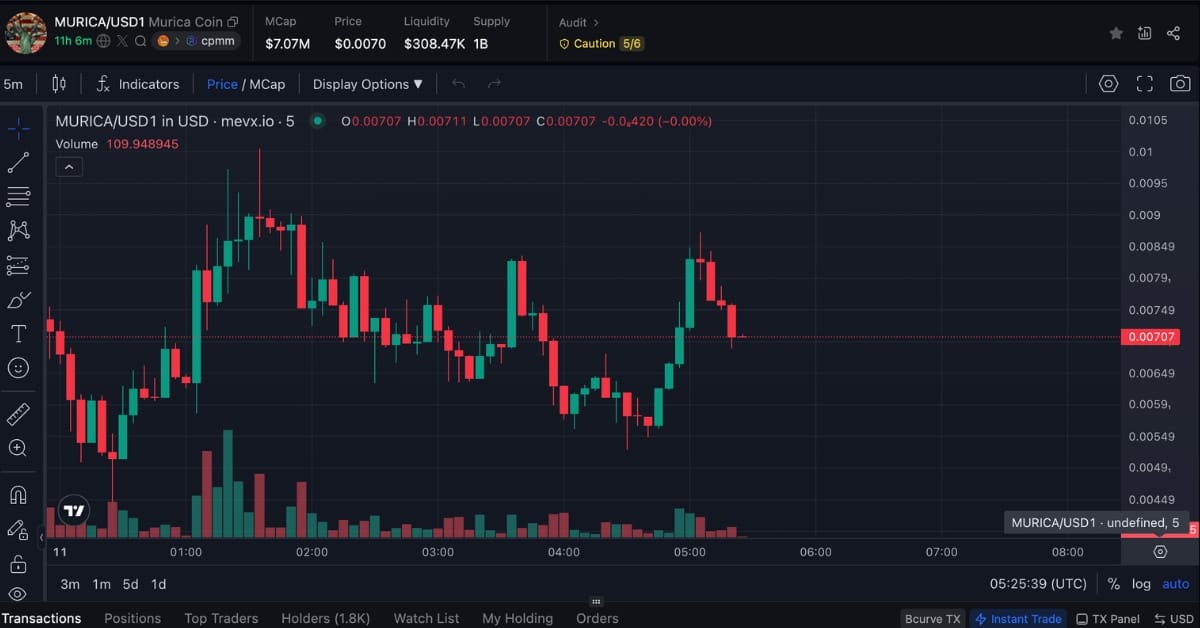Copy the Murica Coin contract address
This screenshot has width=1200, height=628.
tap(233, 22)
